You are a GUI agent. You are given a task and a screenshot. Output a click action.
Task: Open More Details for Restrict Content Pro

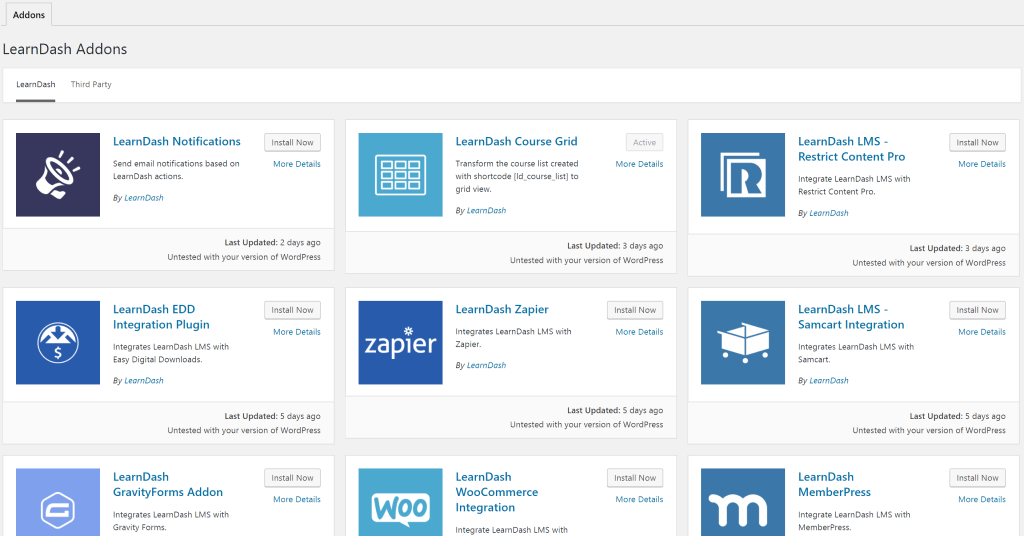point(981,164)
